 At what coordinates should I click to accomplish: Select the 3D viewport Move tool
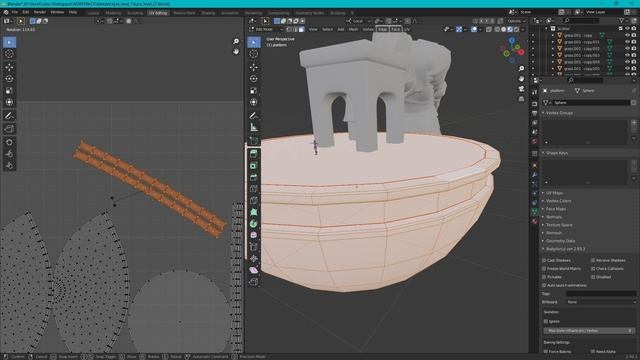253,67
